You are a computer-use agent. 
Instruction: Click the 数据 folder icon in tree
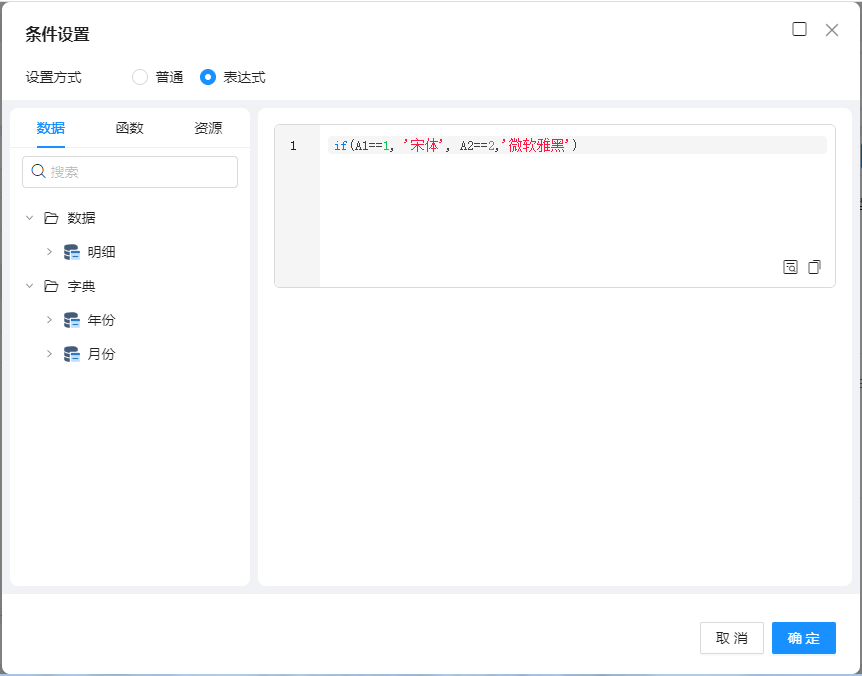coord(51,218)
